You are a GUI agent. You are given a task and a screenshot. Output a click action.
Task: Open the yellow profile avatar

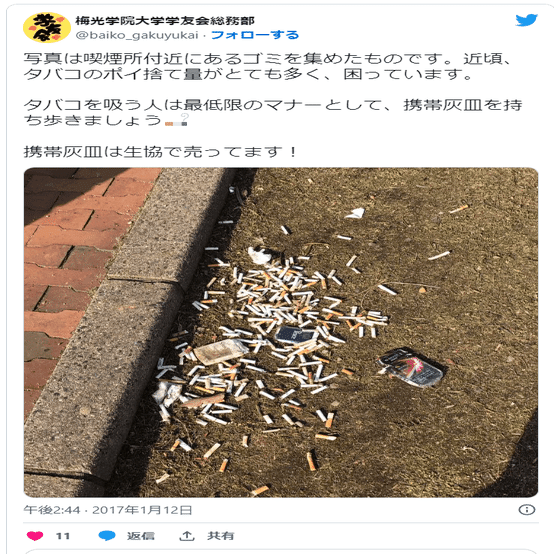pyautogui.click(x=47, y=28)
